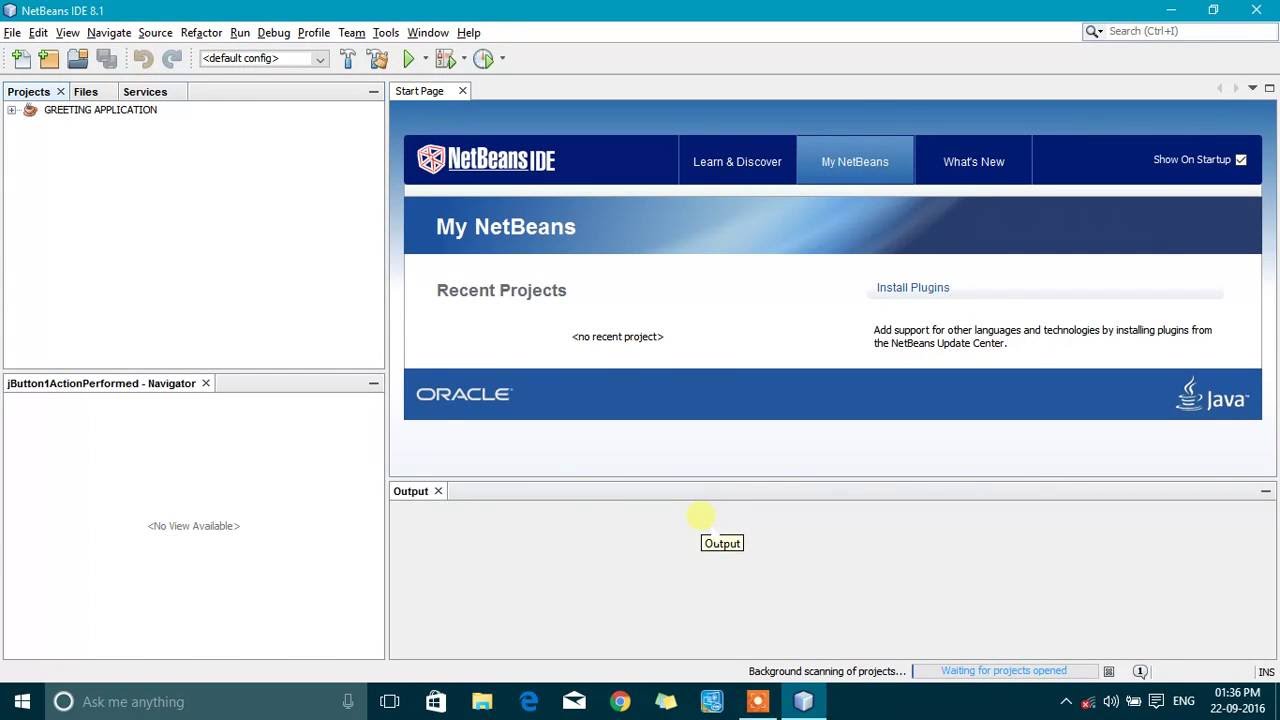Click the Build Project hammer icon
The width and height of the screenshot is (1280, 720).
pyautogui.click(x=348, y=59)
